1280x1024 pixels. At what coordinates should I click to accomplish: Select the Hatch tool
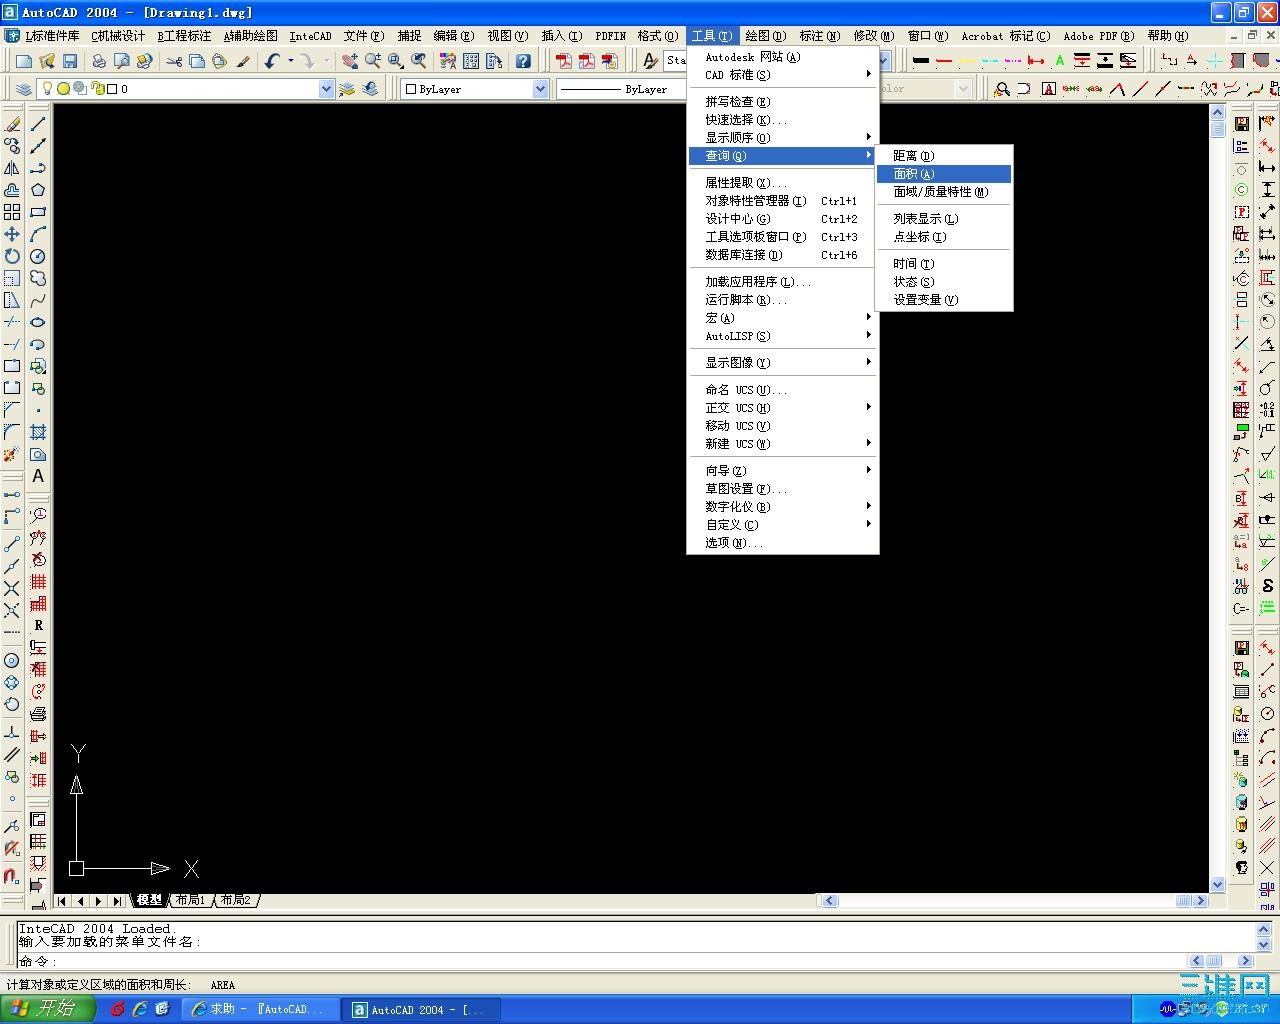38,432
